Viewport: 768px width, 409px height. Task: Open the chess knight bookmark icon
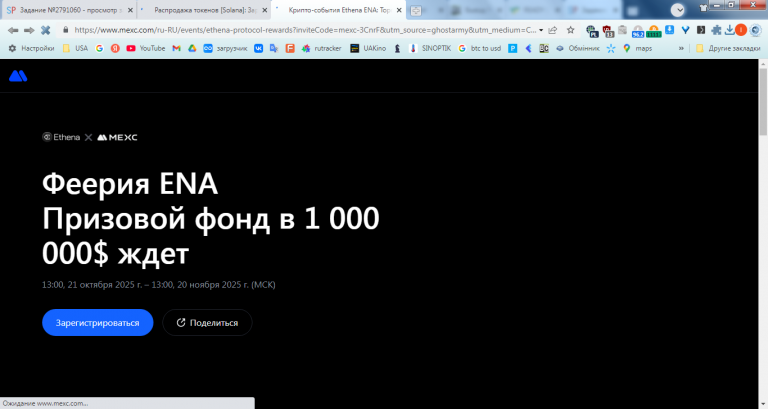pyautogui.click(x=397, y=48)
